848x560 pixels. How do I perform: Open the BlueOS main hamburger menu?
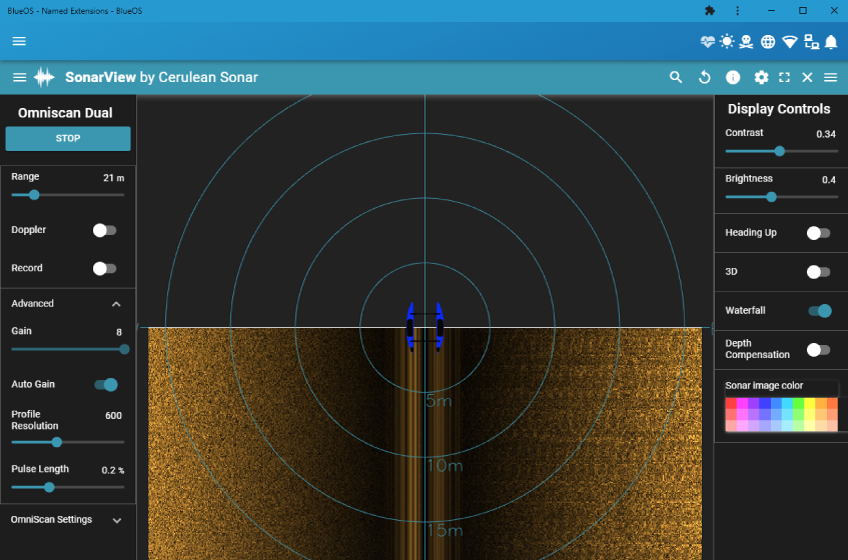click(x=19, y=42)
